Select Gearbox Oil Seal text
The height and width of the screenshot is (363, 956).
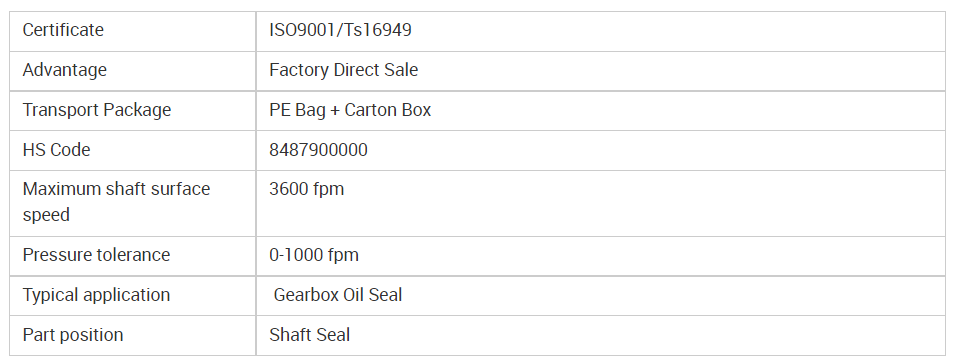(x=338, y=295)
